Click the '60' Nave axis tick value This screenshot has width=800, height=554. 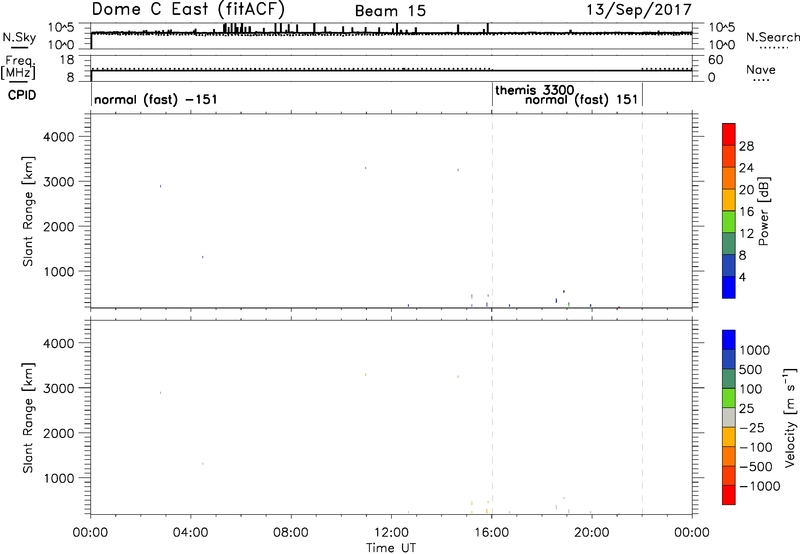point(715,60)
